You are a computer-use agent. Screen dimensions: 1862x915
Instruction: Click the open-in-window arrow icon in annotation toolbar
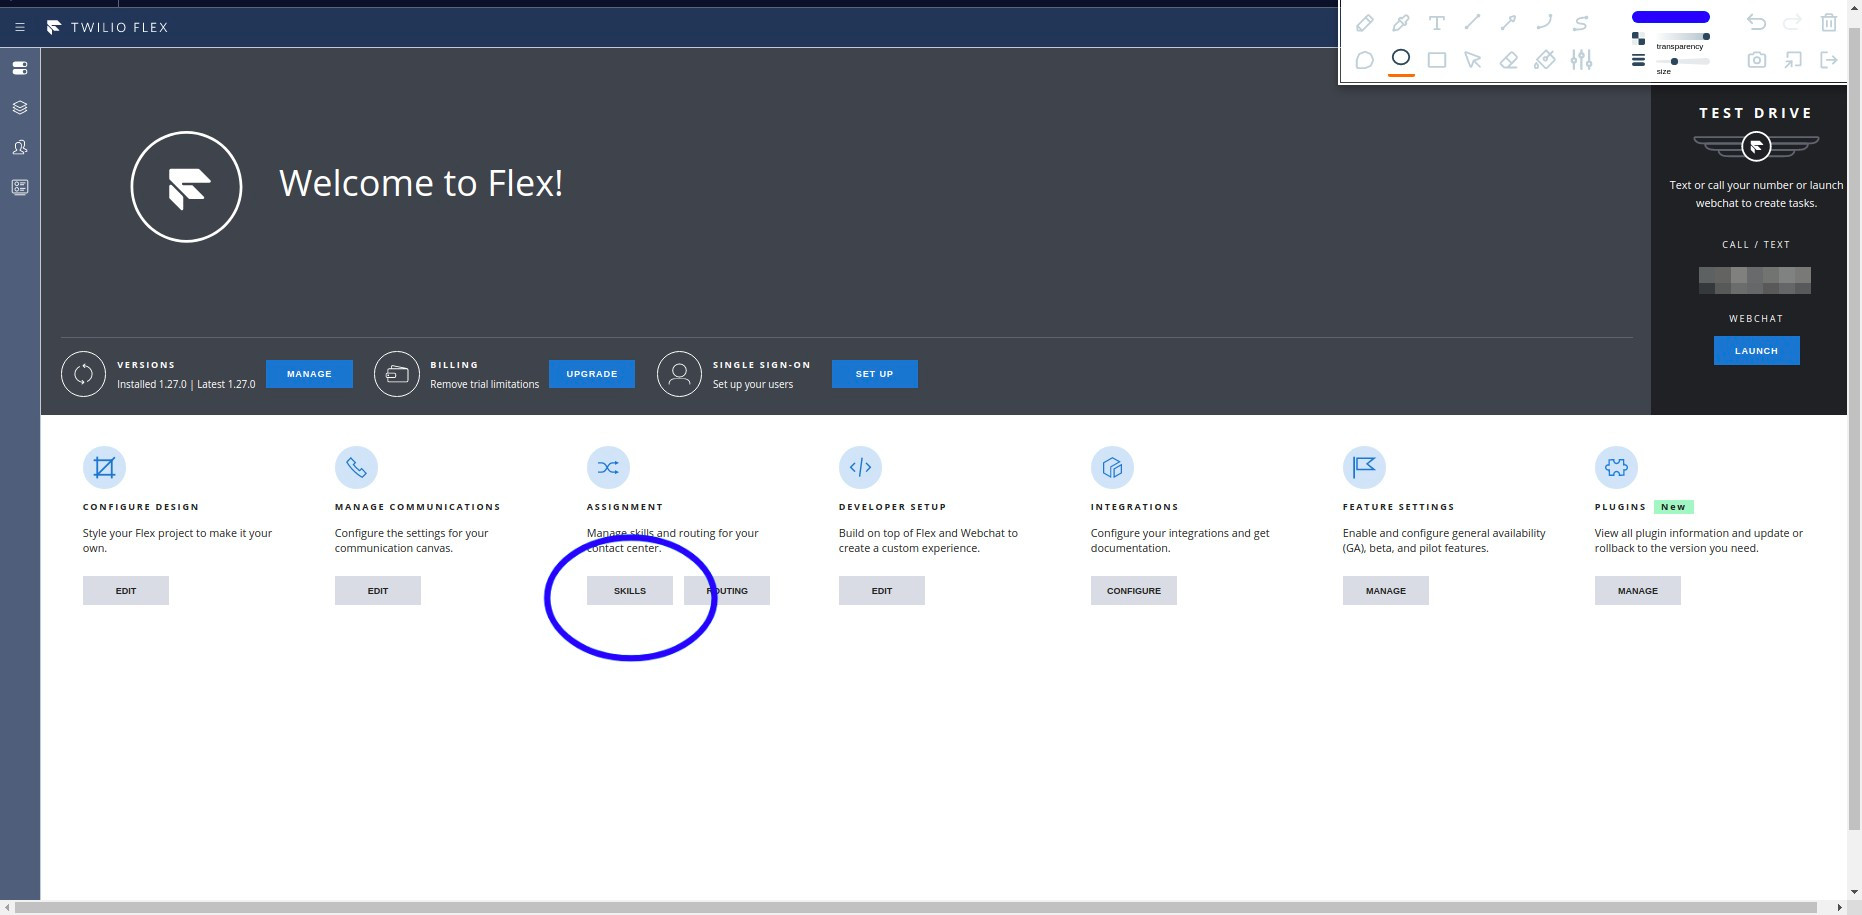tap(1793, 60)
